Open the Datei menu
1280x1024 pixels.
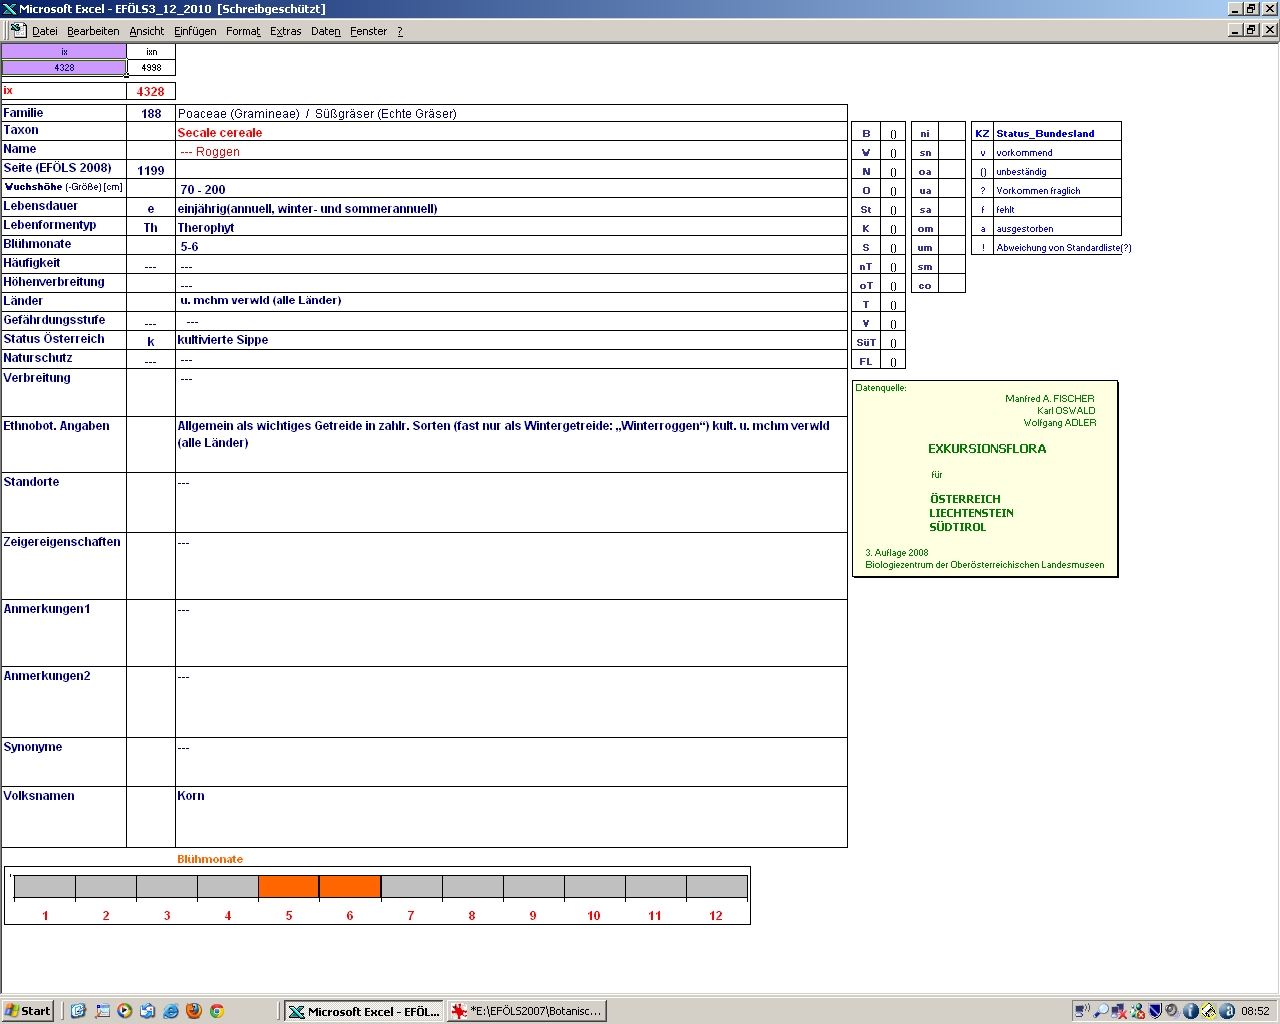click(x=45, y=31)
